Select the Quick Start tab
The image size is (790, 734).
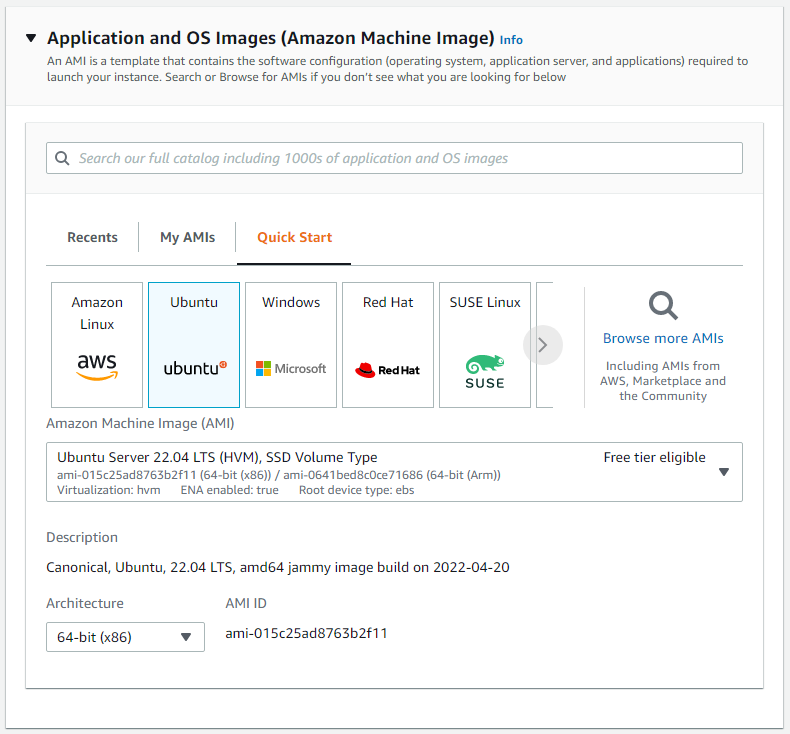click(294, 237)
